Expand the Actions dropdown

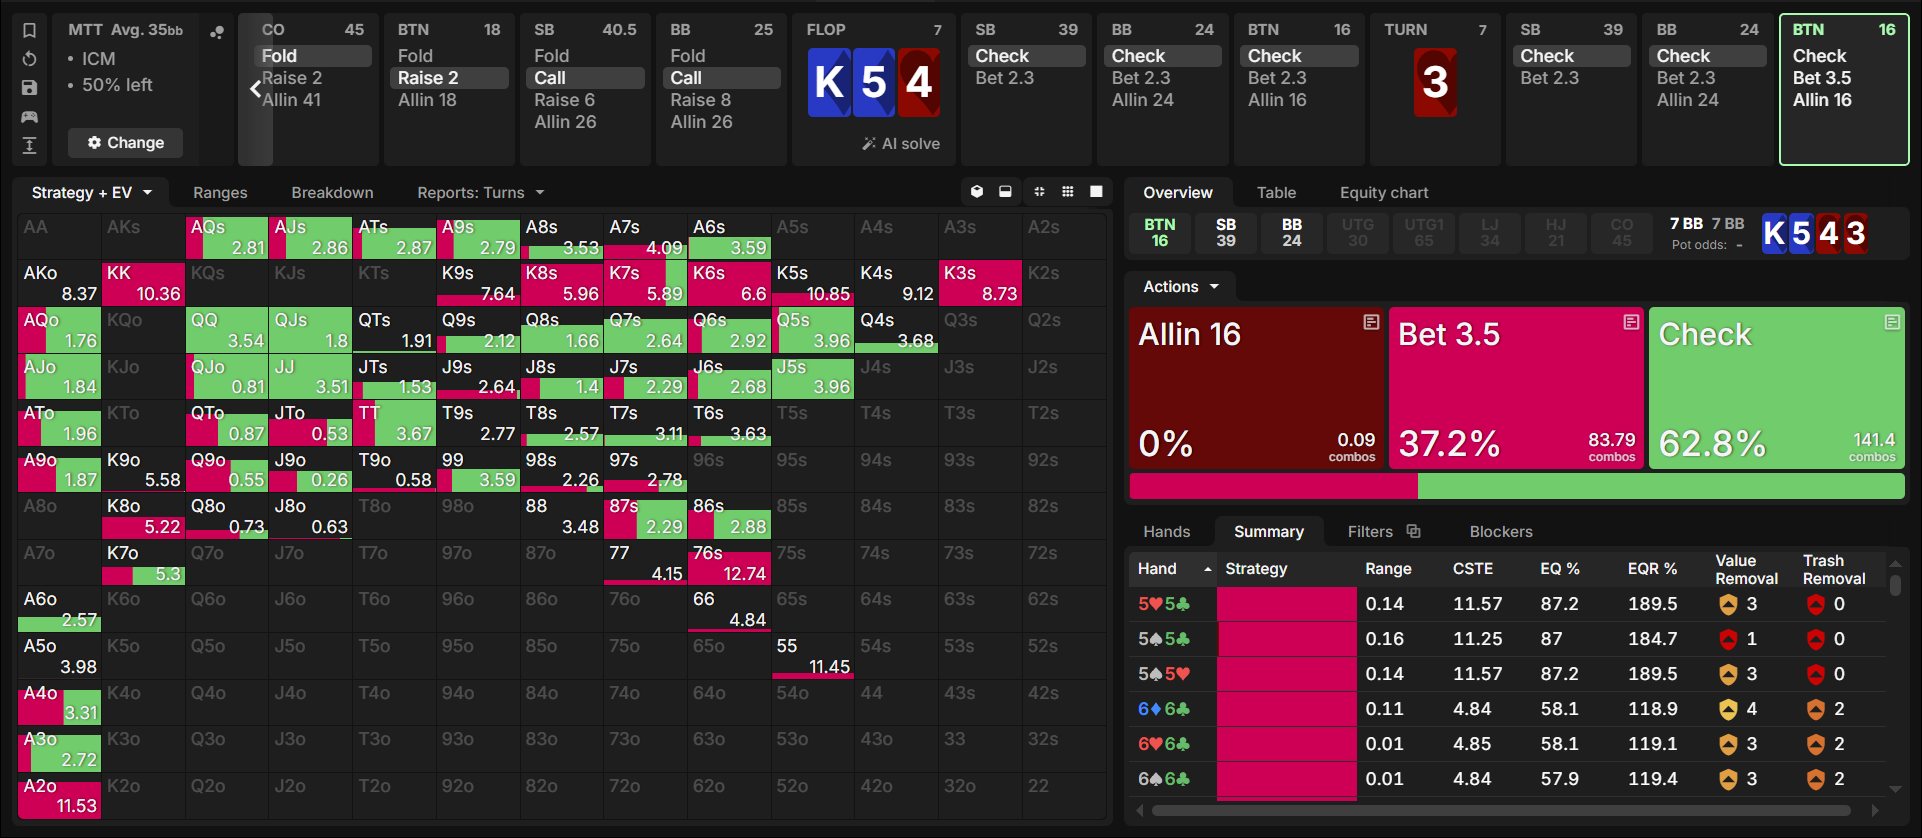(x=1181, y=287)
